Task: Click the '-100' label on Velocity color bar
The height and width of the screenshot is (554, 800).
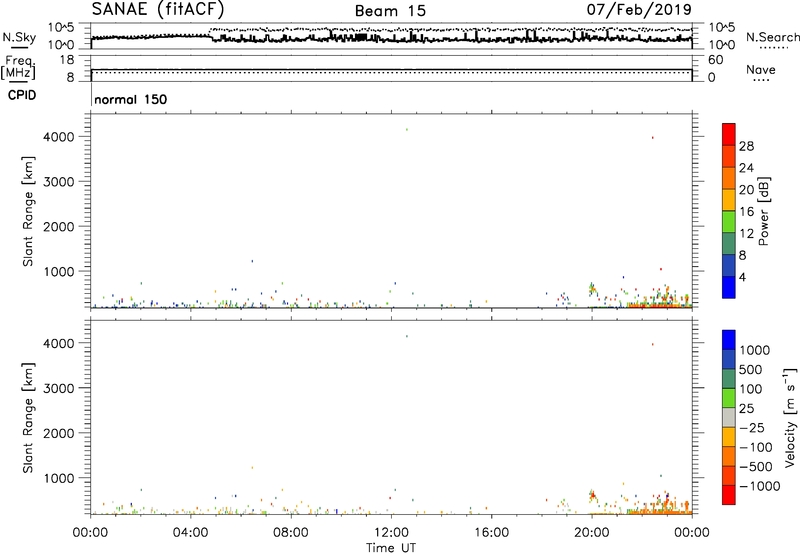Action: (x=755, y=447)
